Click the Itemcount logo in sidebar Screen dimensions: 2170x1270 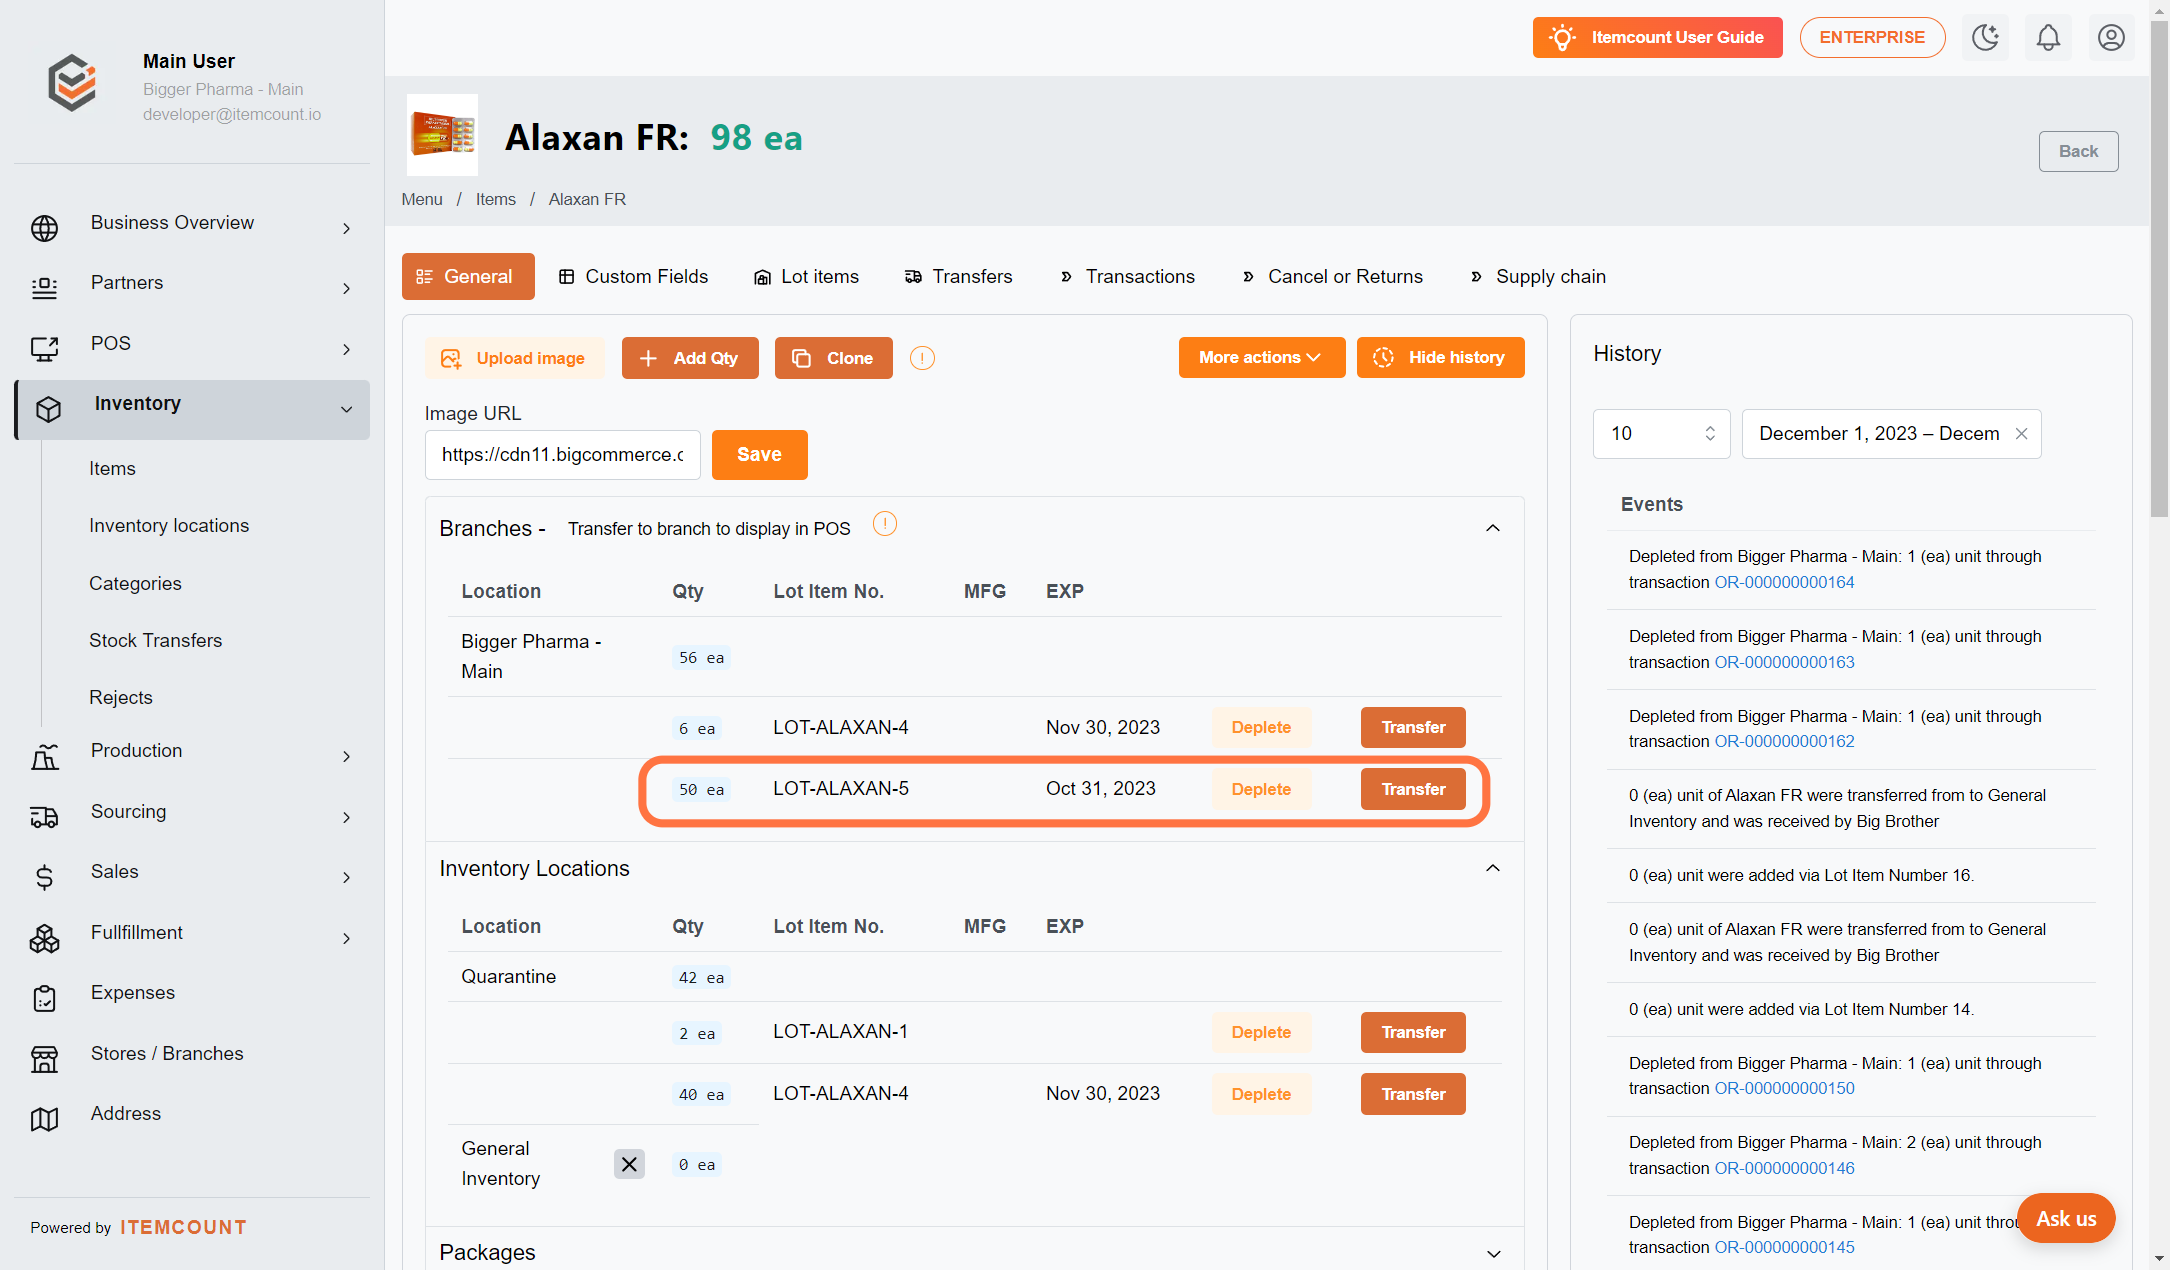(x=72, y=83)
